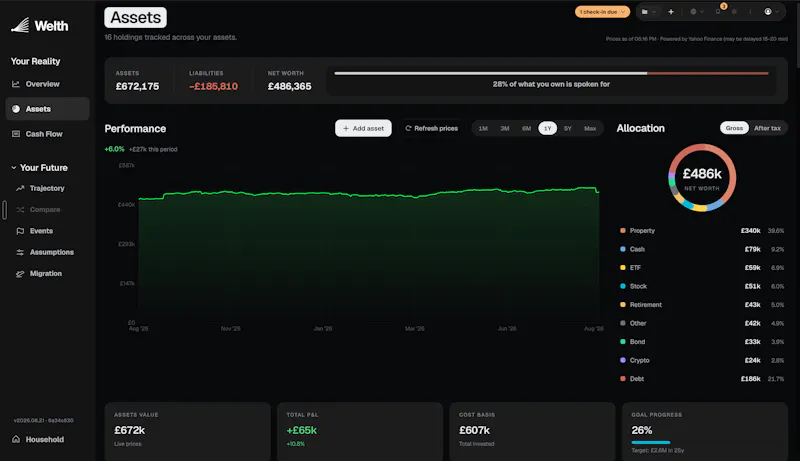Click the +6.0% period change text
Screen dimensions: 800x461
tap(114, 149)
